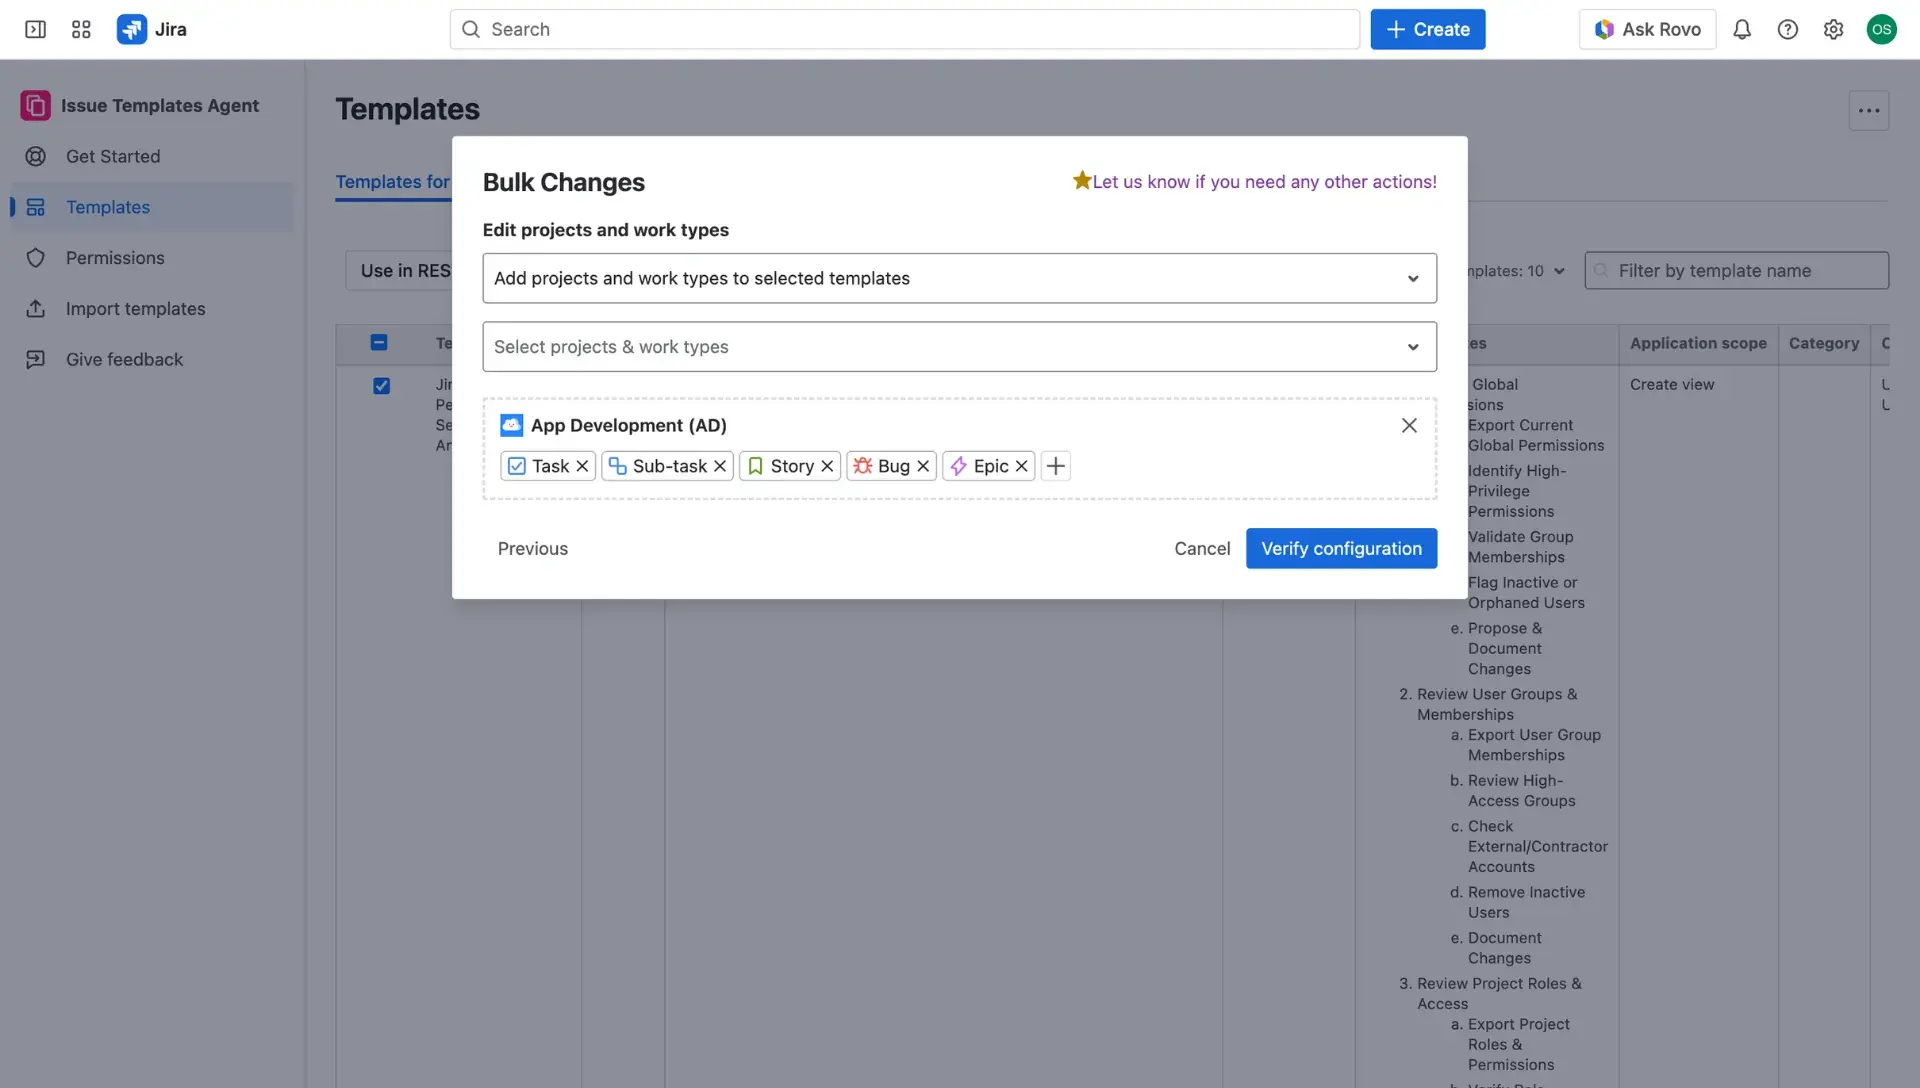Image resolution: width=1920 pixels, height=1088 pixels.
Task: Open notifications via the bell icon
Action: (1742, 29)
